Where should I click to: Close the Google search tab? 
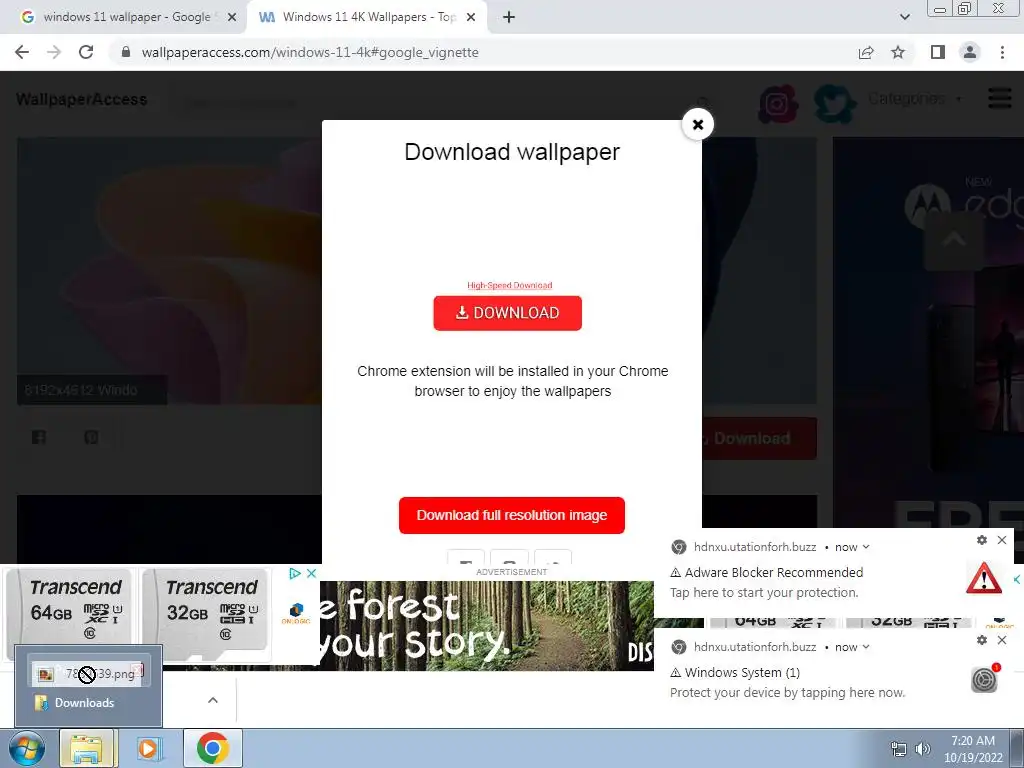pos(231,18)
